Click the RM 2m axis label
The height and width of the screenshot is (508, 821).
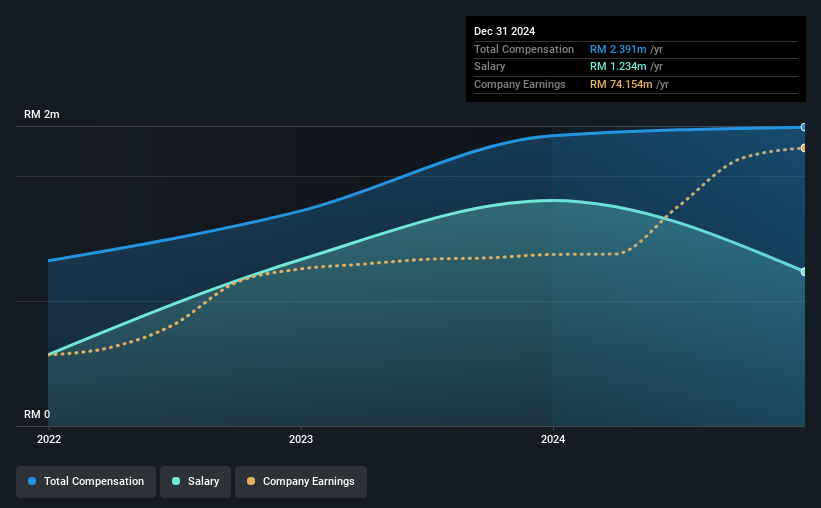point(42,114)
